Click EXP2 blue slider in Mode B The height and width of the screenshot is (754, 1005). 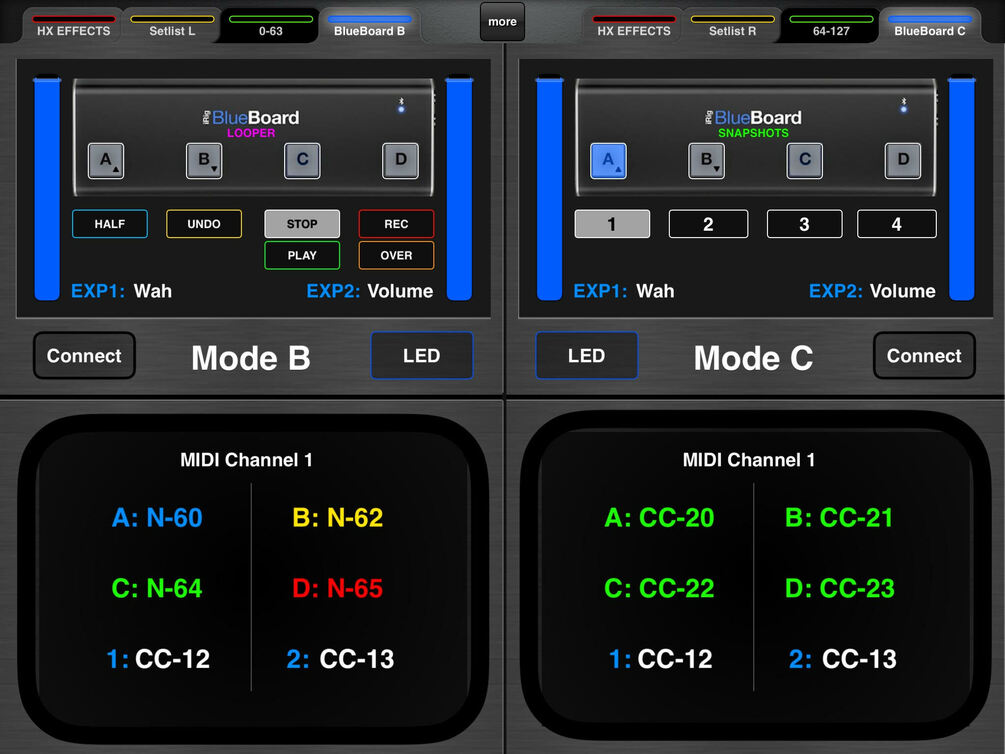[x=459, y=188]
